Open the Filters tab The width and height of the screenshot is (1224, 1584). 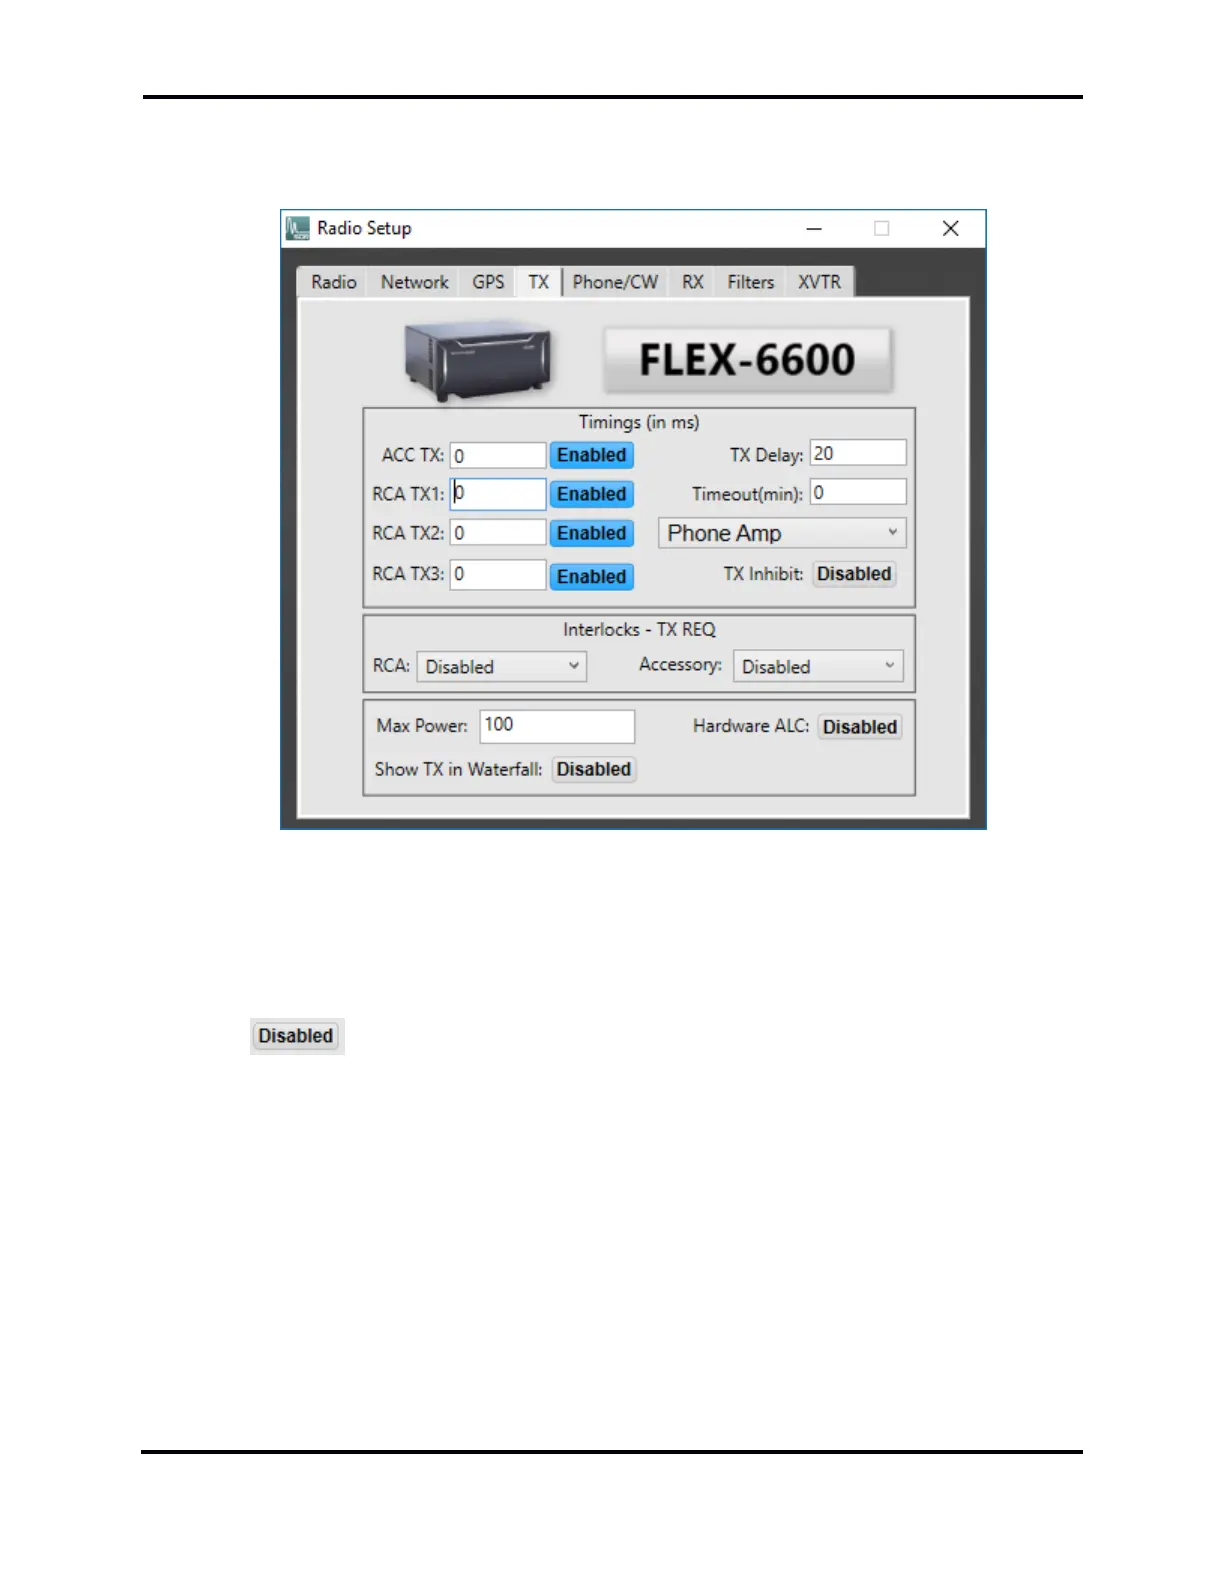tap(751, 282)
